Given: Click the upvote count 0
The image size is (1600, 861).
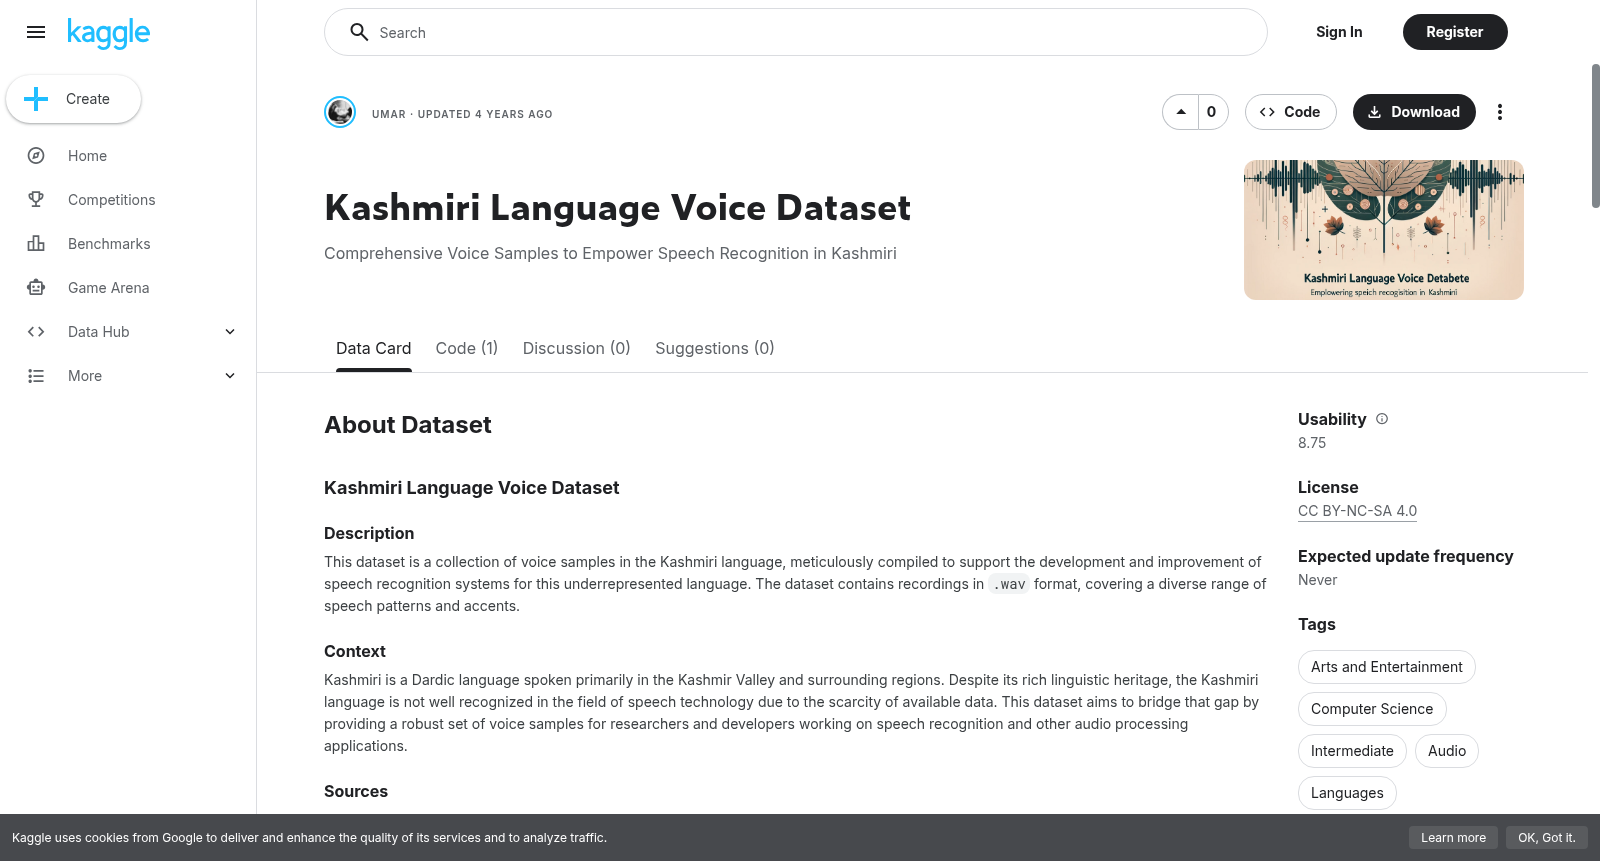Looking at the screenshot, I should pyautogui.click(x=1212, y=112).
